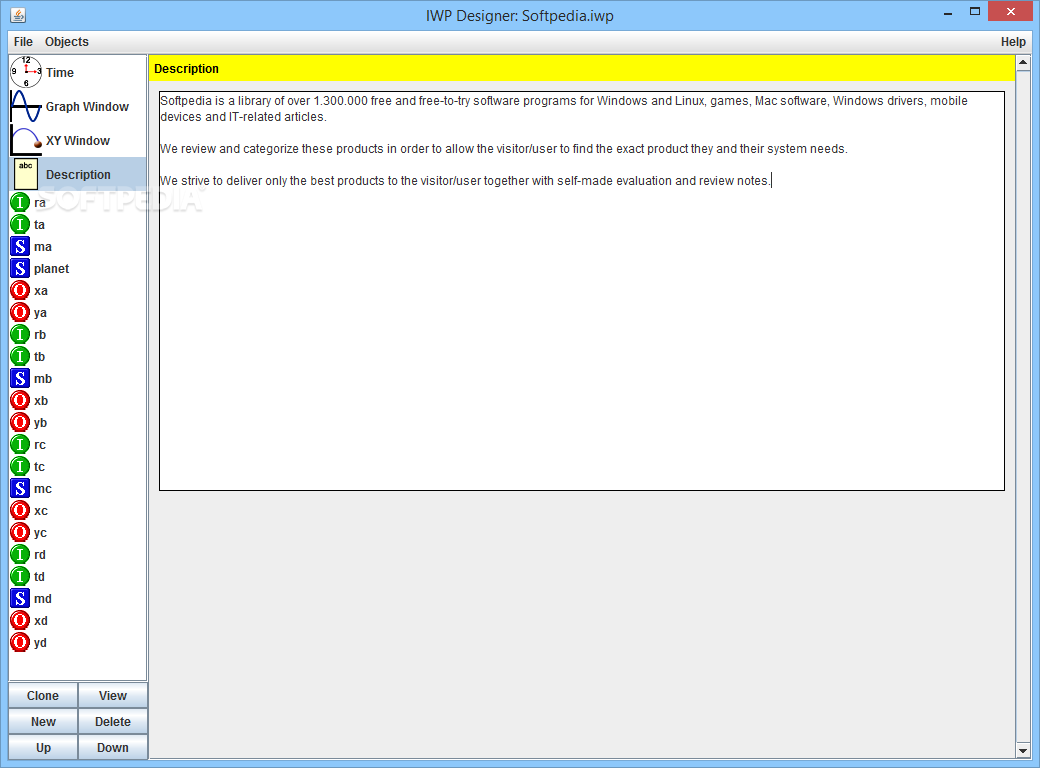
Task: Select the 'ra' object name
Action: tap(40, 203)
